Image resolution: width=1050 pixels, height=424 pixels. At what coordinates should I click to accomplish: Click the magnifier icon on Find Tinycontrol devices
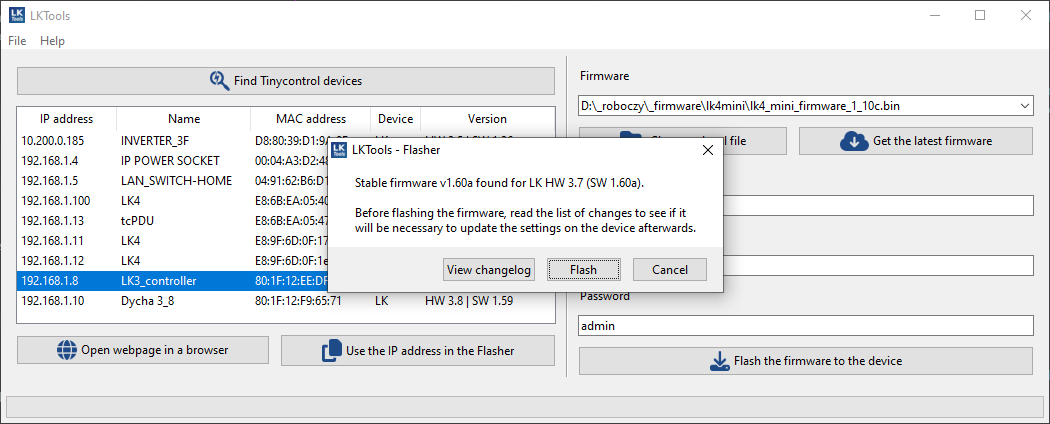tap(220, 81)
